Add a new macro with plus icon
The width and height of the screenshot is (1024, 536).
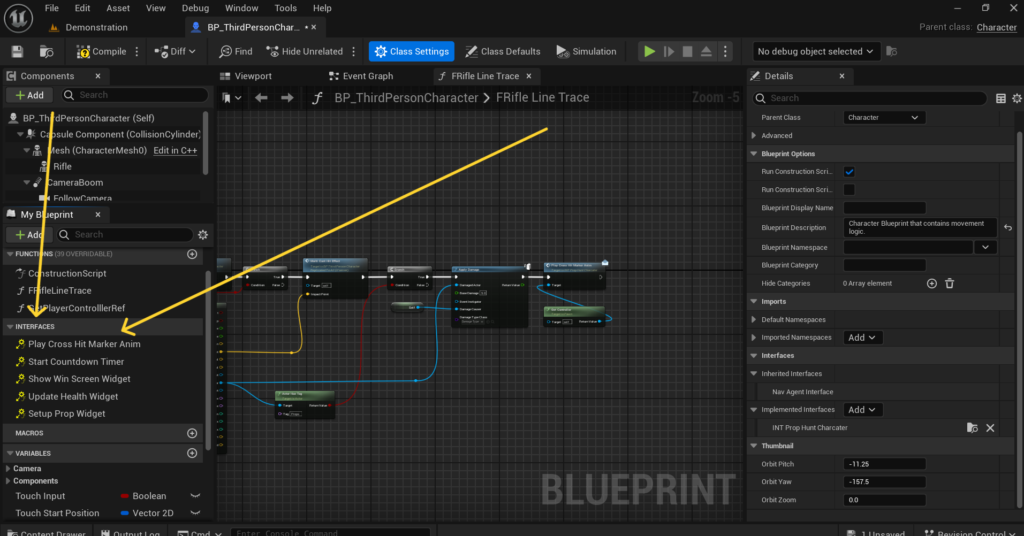[x=192, y=433]
